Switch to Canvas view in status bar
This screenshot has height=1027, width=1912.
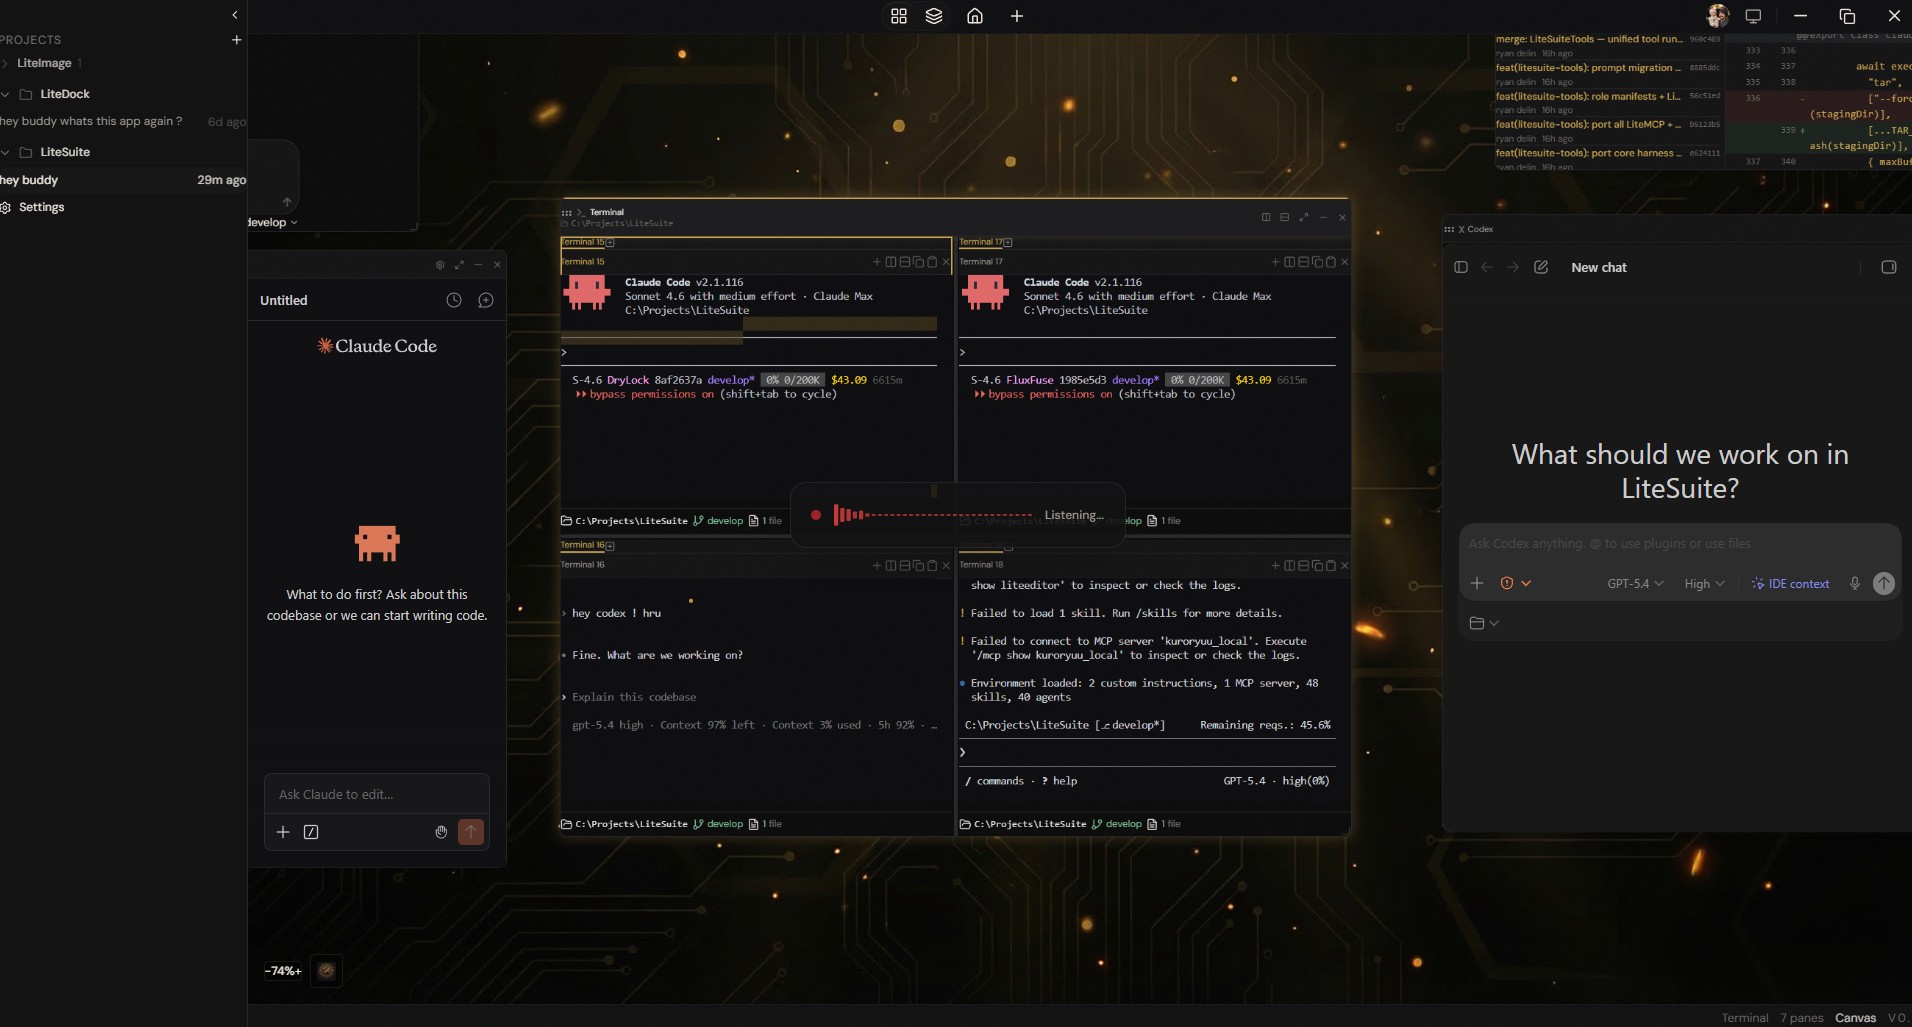(x=1855, y=1017)
